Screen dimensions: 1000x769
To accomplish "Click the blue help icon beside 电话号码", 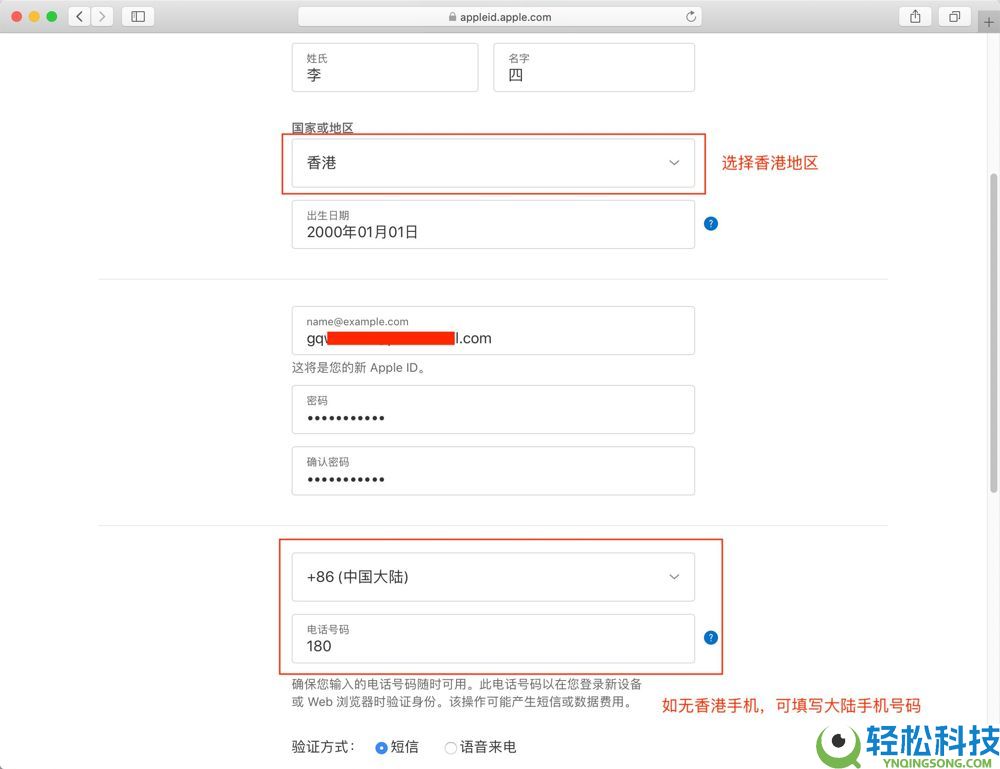I will click(x=710, y=637).
